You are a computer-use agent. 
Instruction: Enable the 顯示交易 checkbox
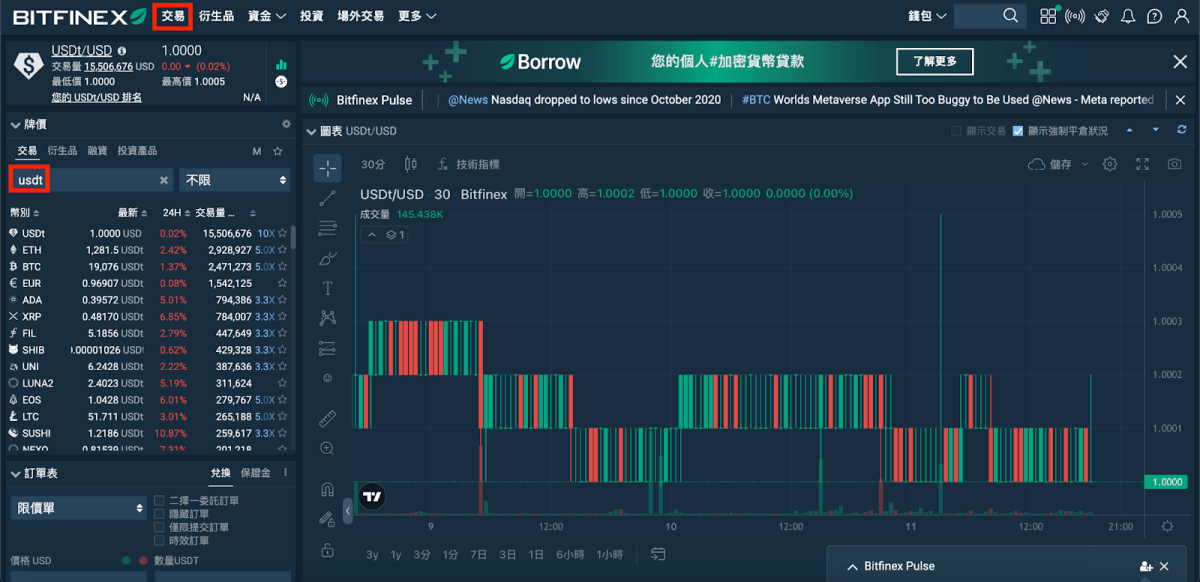tap(956, 131)
